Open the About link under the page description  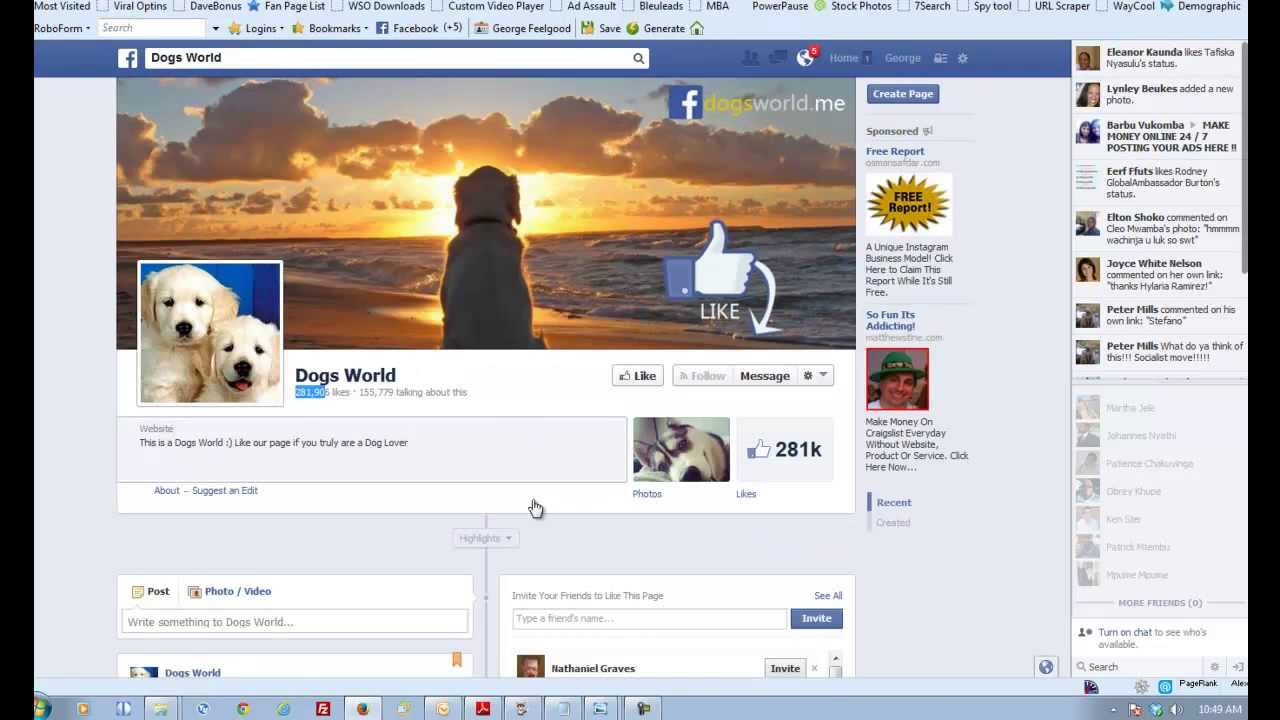click(167, 491)
